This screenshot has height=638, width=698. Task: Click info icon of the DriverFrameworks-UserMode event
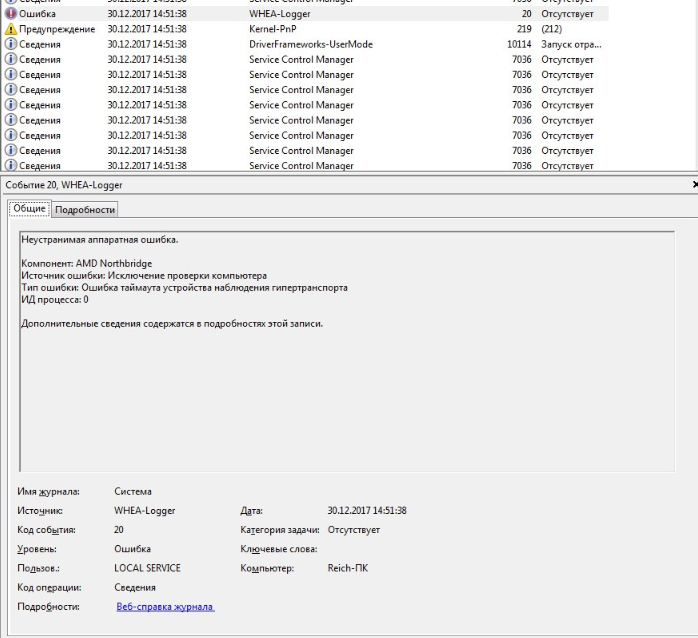pyautogui.click(x=11, y=45)
